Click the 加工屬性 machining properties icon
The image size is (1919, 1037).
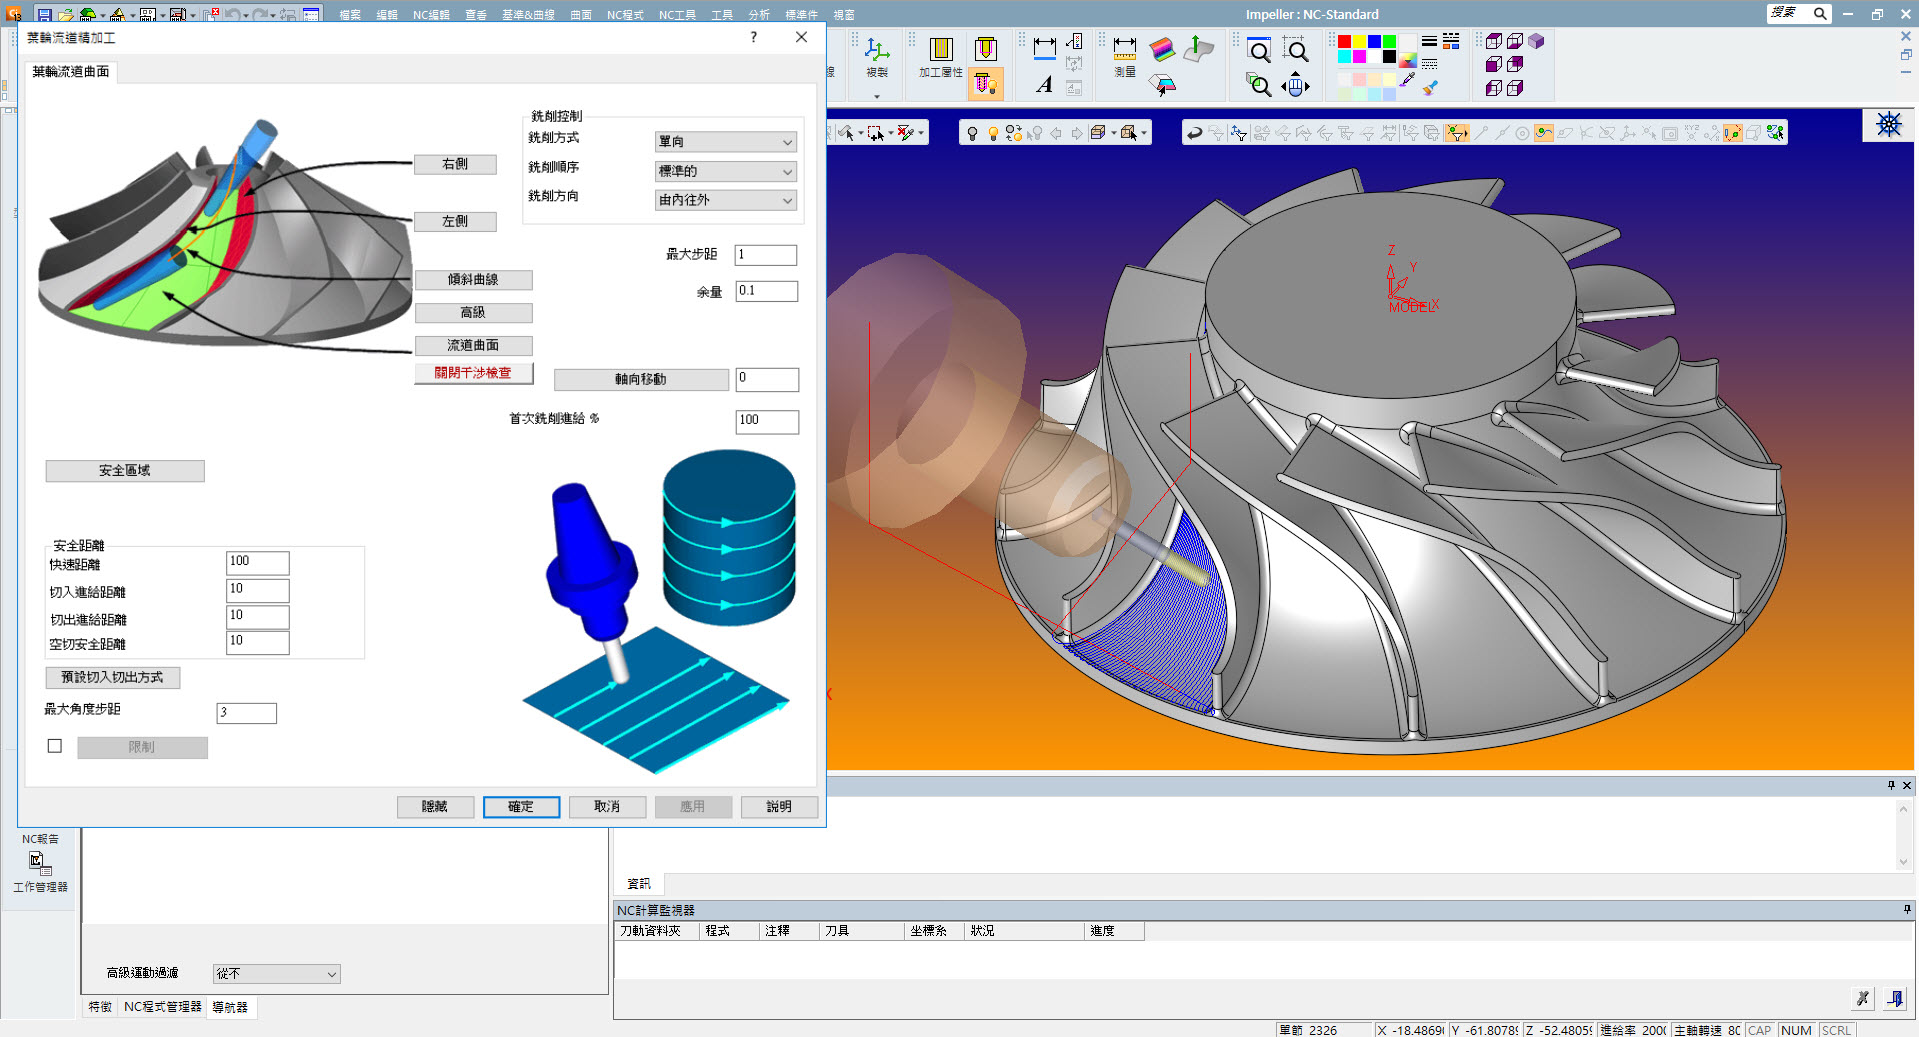coord(940,56)
